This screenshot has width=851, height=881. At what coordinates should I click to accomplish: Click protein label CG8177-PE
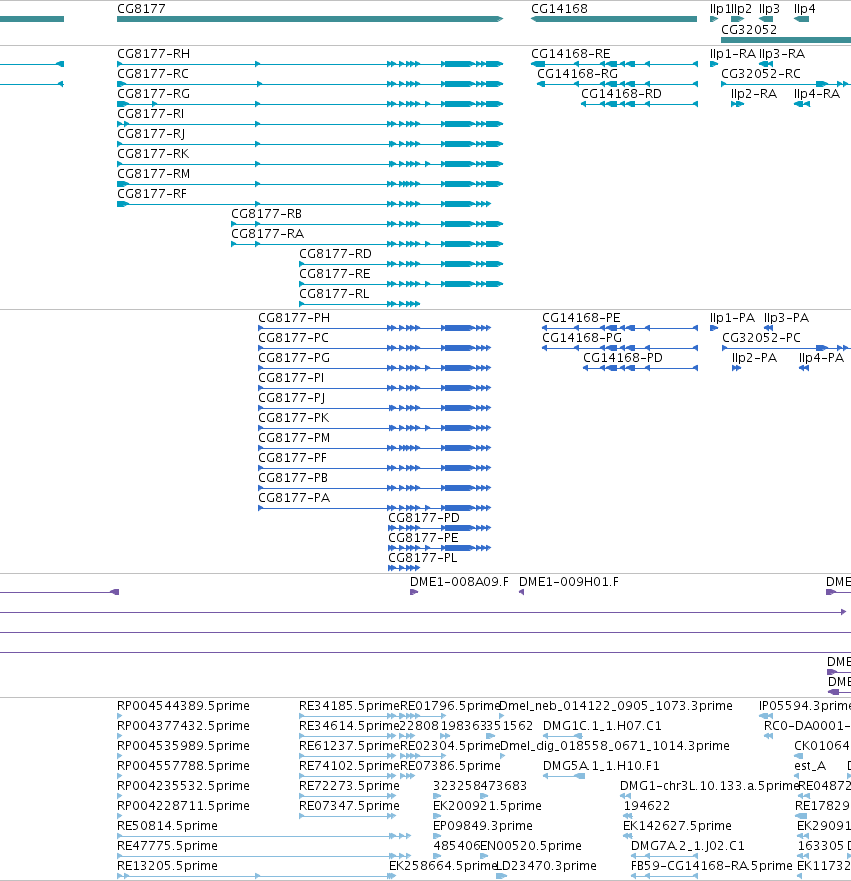(x=423, y=538)
